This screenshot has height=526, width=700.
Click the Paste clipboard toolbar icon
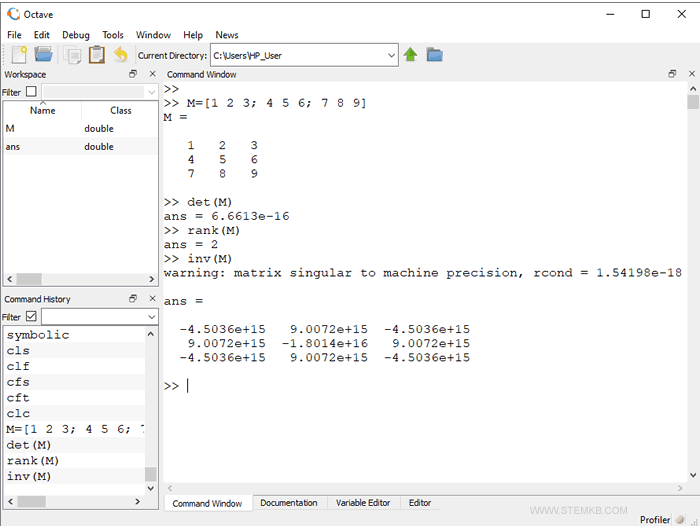96,55
